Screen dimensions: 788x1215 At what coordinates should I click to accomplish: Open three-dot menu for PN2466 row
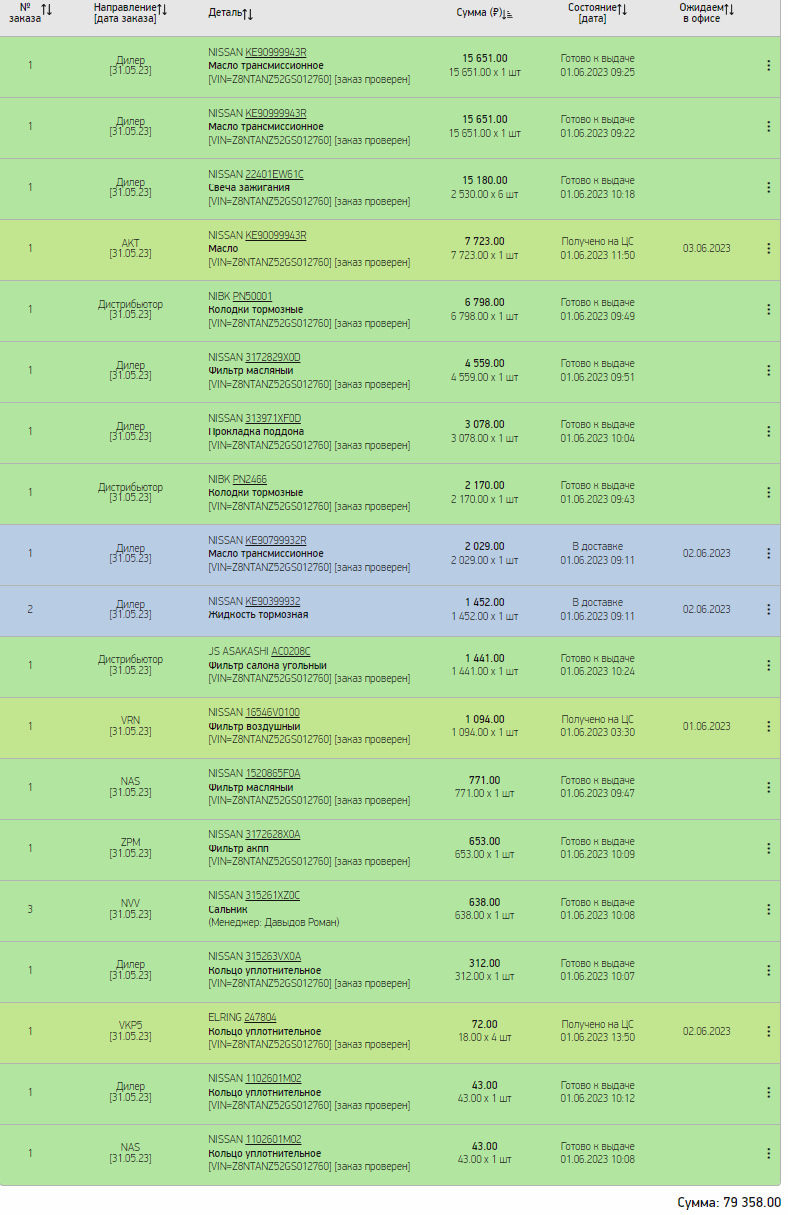click(768, 492)
